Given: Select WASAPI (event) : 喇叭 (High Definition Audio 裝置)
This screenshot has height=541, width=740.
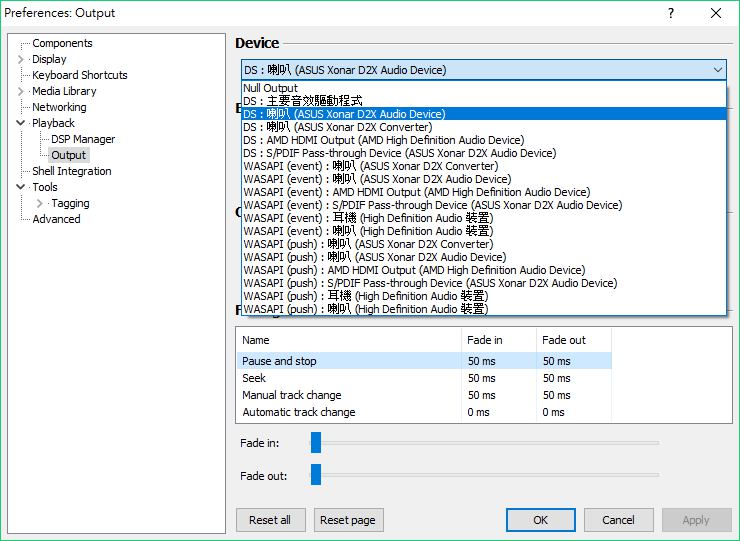Looking at the screenshot, I should point(484,231).
